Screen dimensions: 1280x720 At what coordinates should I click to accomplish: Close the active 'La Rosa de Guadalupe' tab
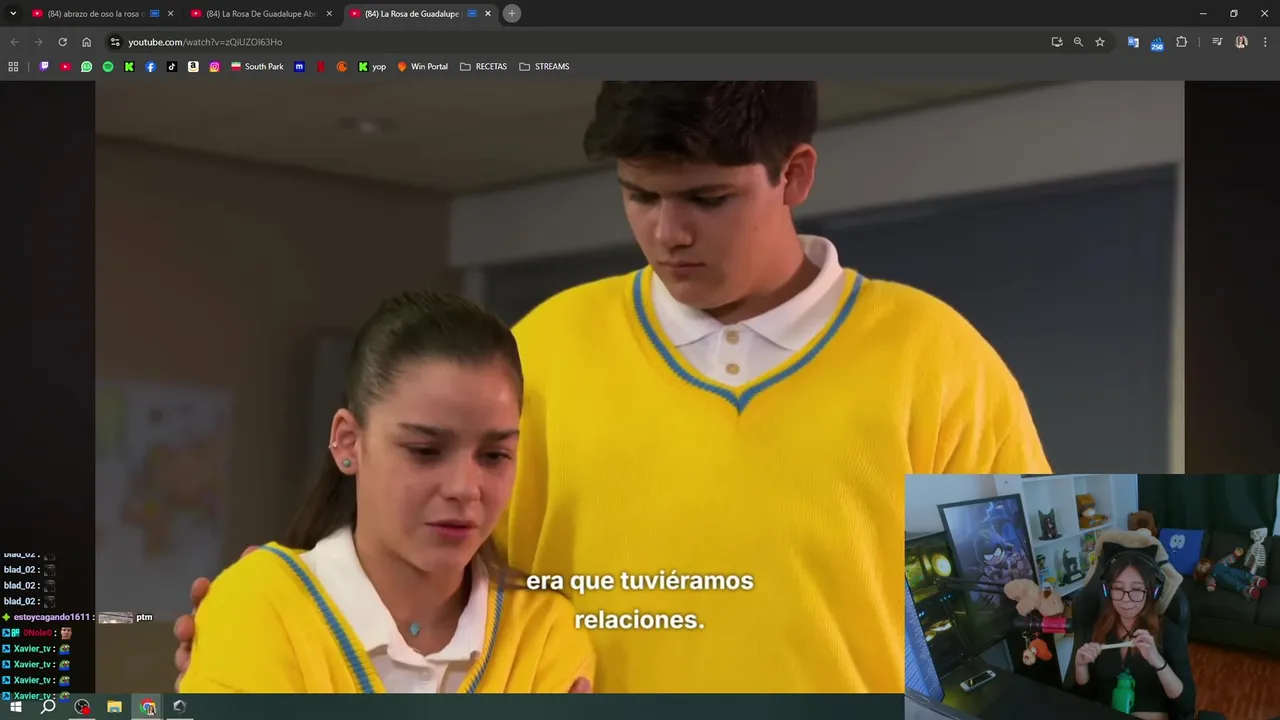coord(488,13)
